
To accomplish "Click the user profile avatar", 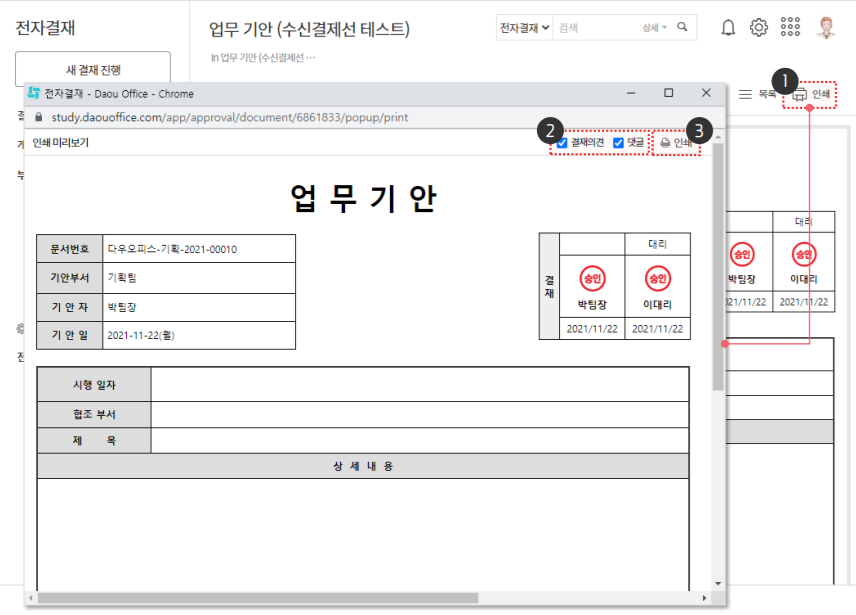I will tap(826, 28).
